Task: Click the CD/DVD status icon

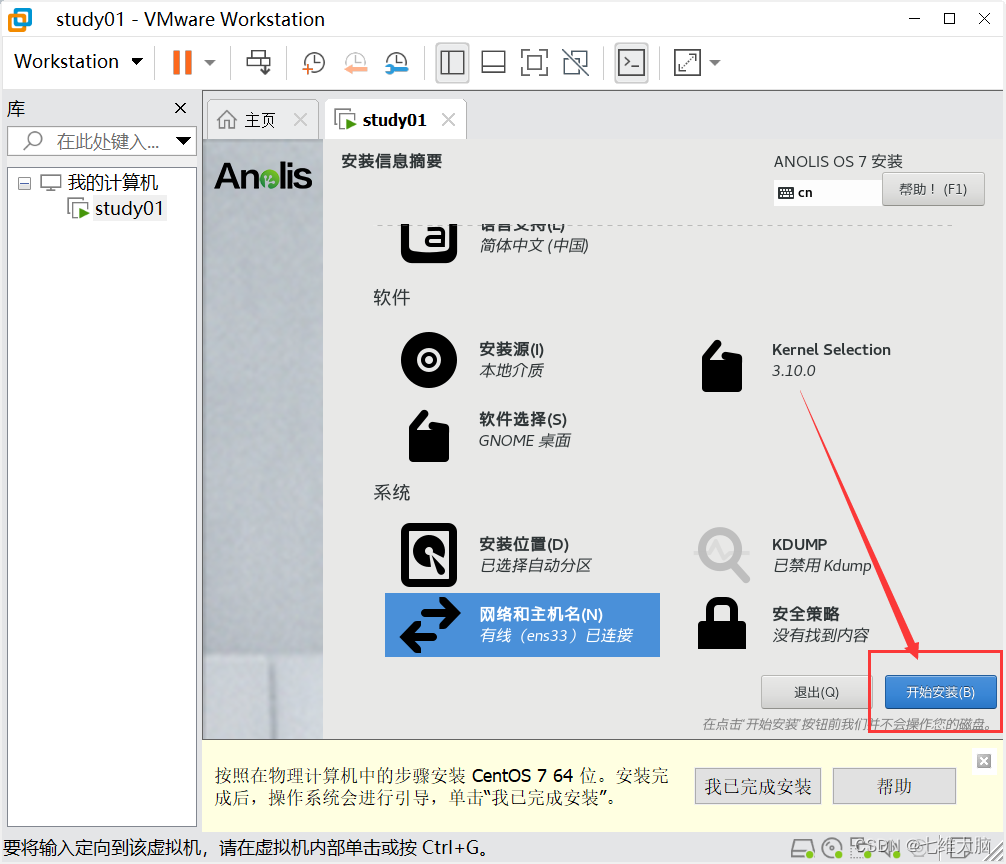Action: point(832,848)
